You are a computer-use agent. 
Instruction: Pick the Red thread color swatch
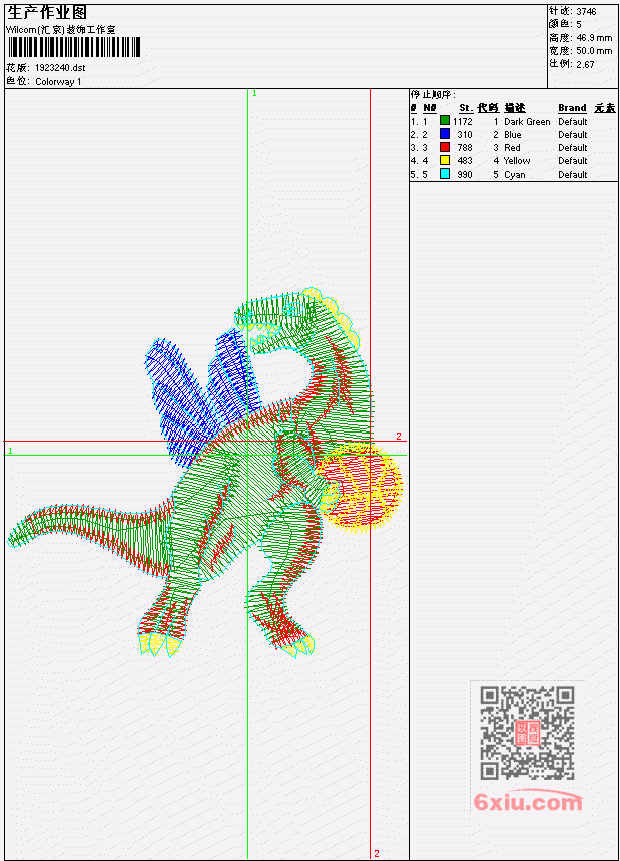point(445,147)
